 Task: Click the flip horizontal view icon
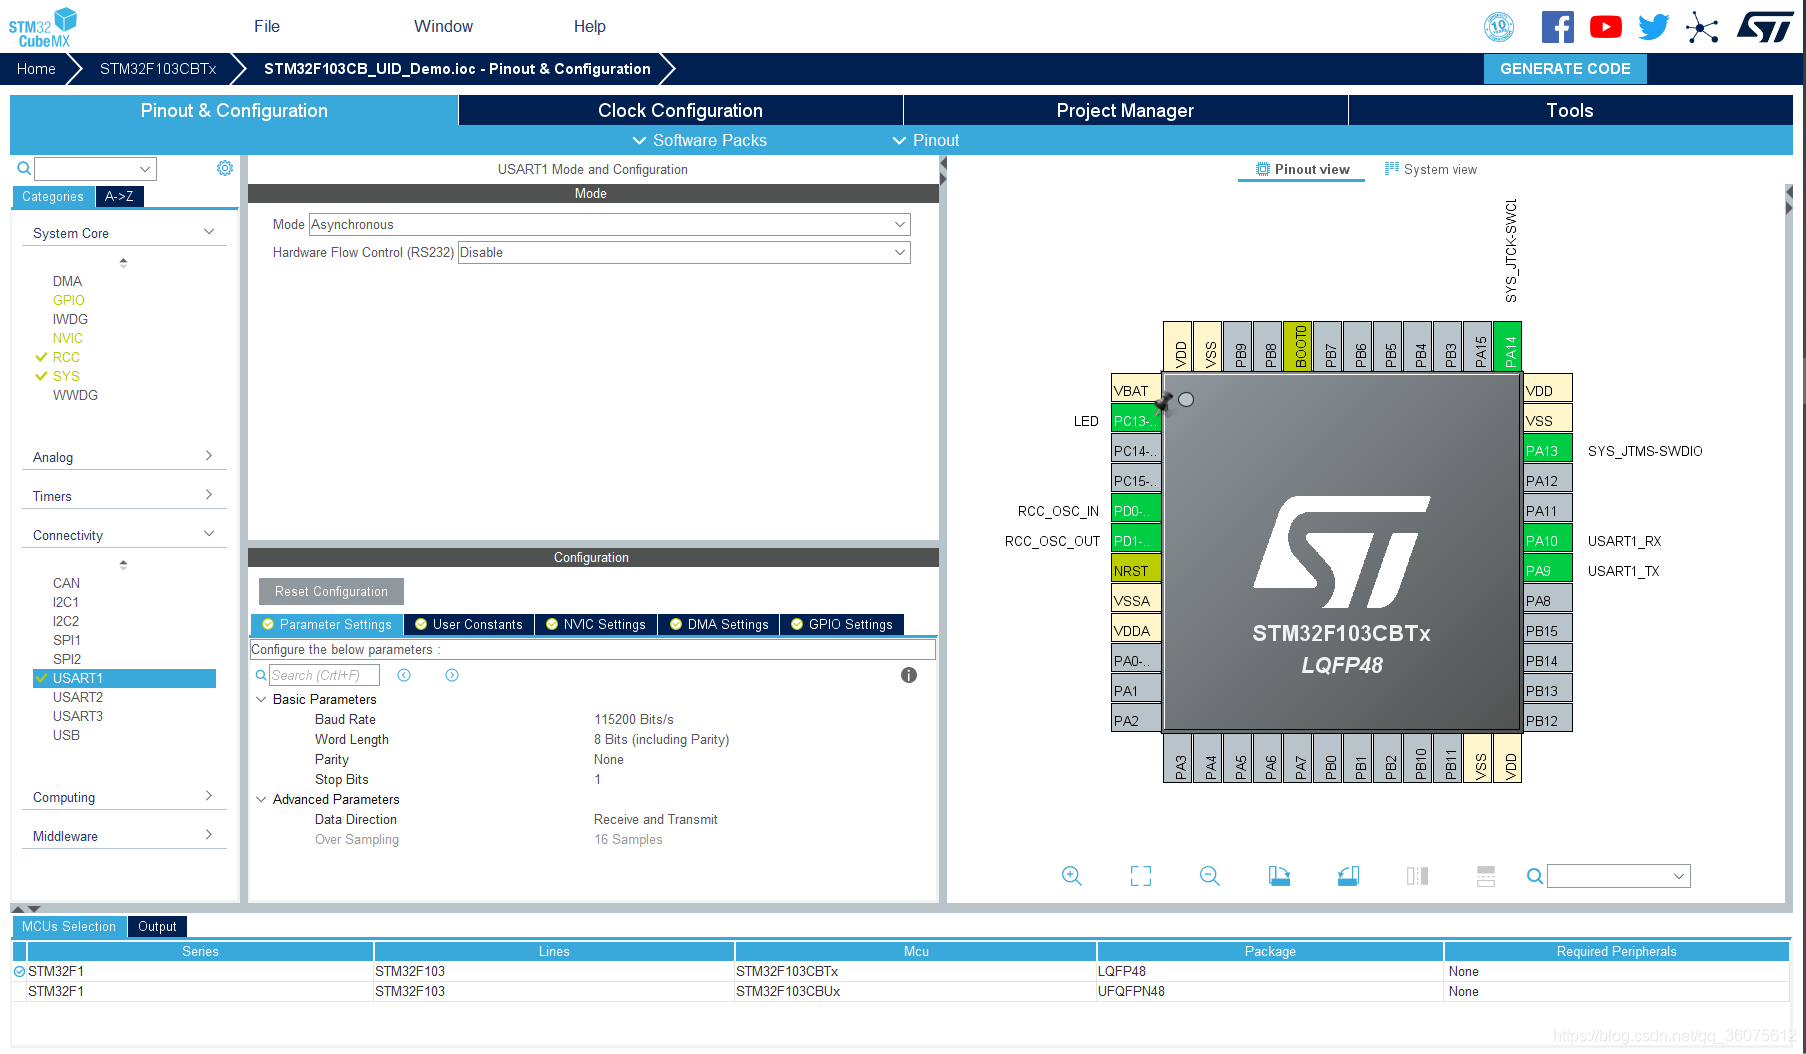click(1417, 876)
